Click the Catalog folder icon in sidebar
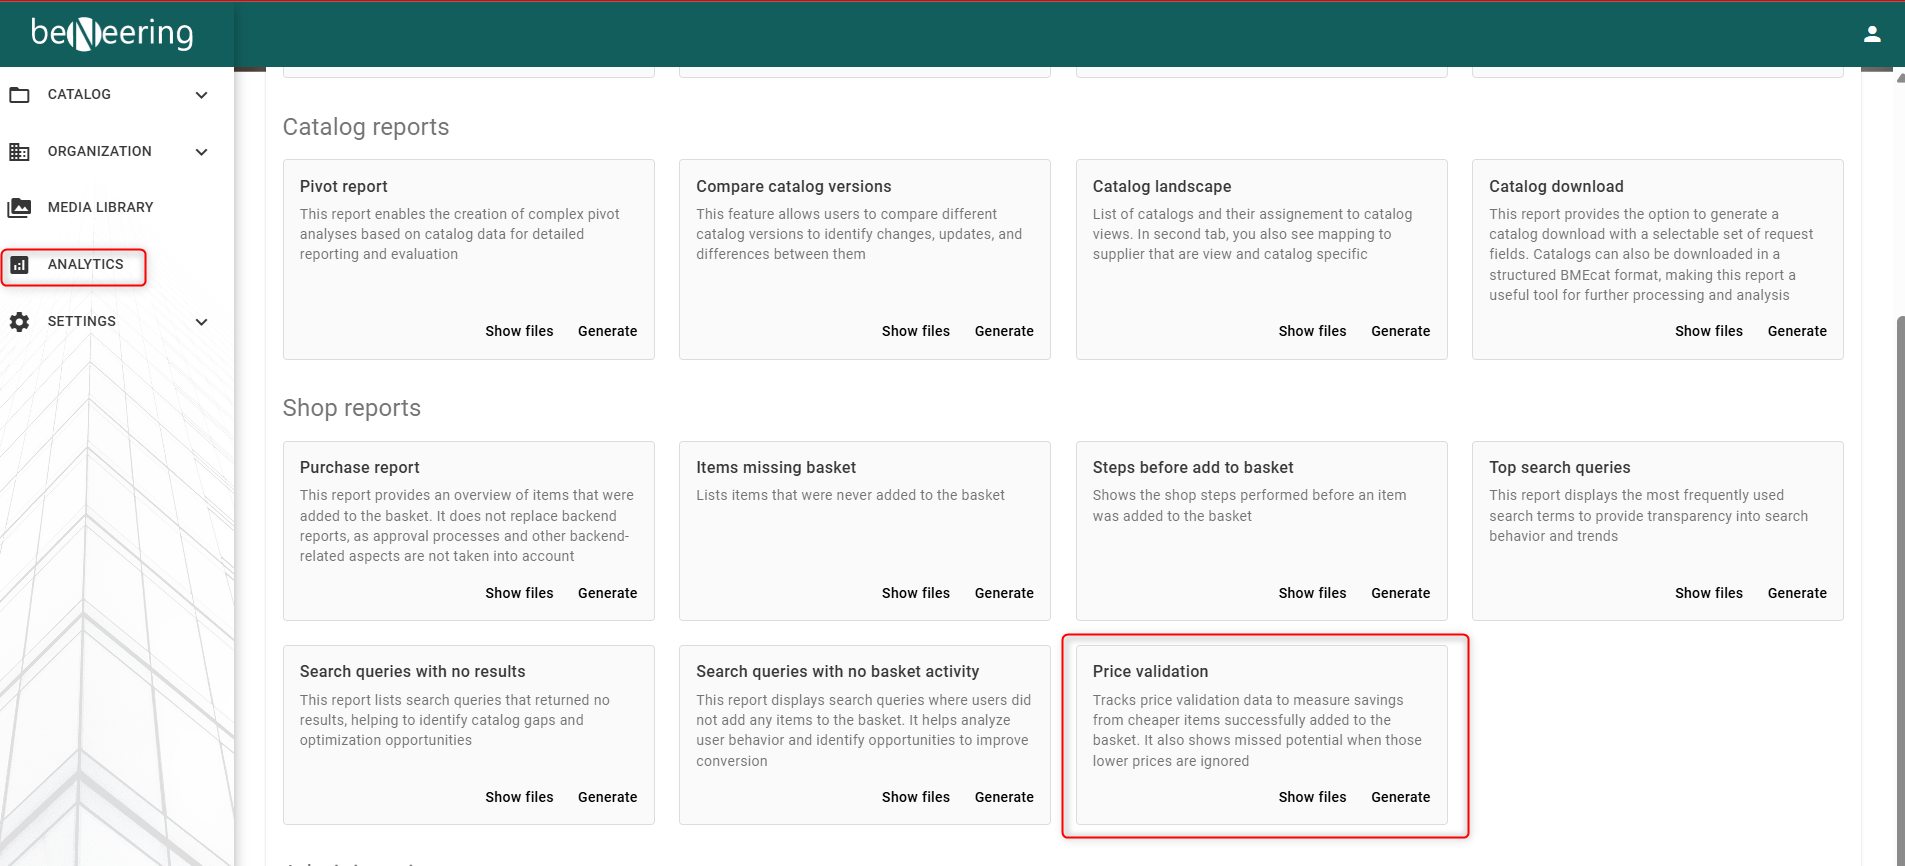 pos(19,95)
